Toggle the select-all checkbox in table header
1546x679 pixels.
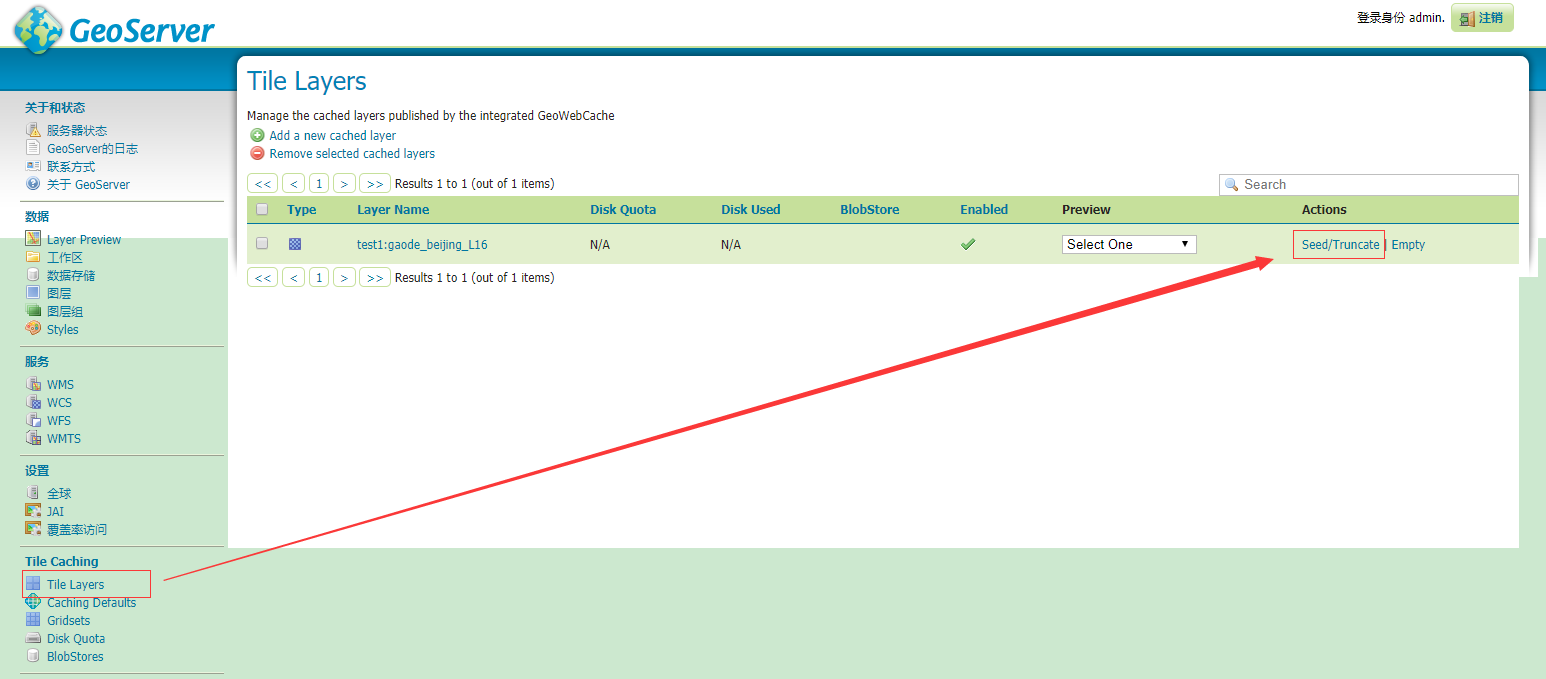click(x=262, y=209)
